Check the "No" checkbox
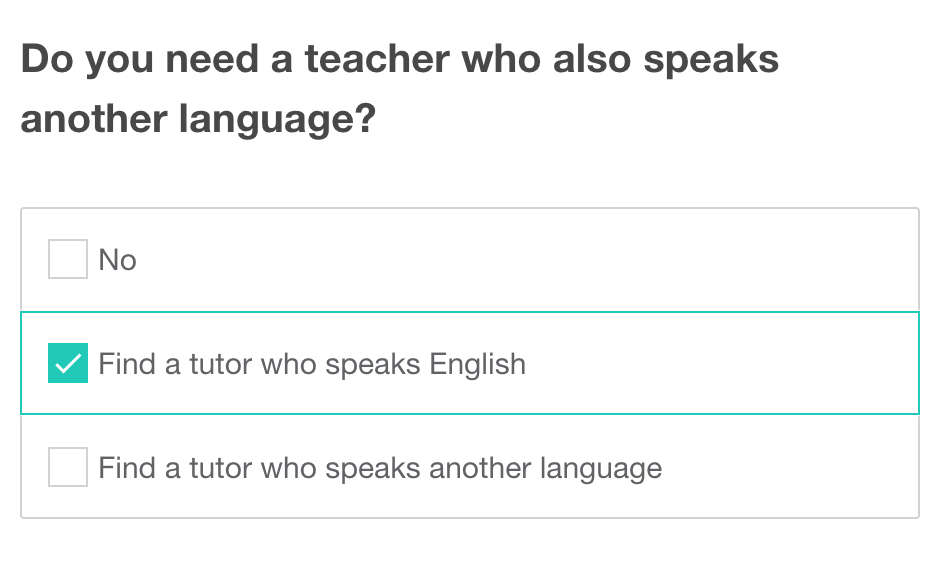 tap(68, 260)
